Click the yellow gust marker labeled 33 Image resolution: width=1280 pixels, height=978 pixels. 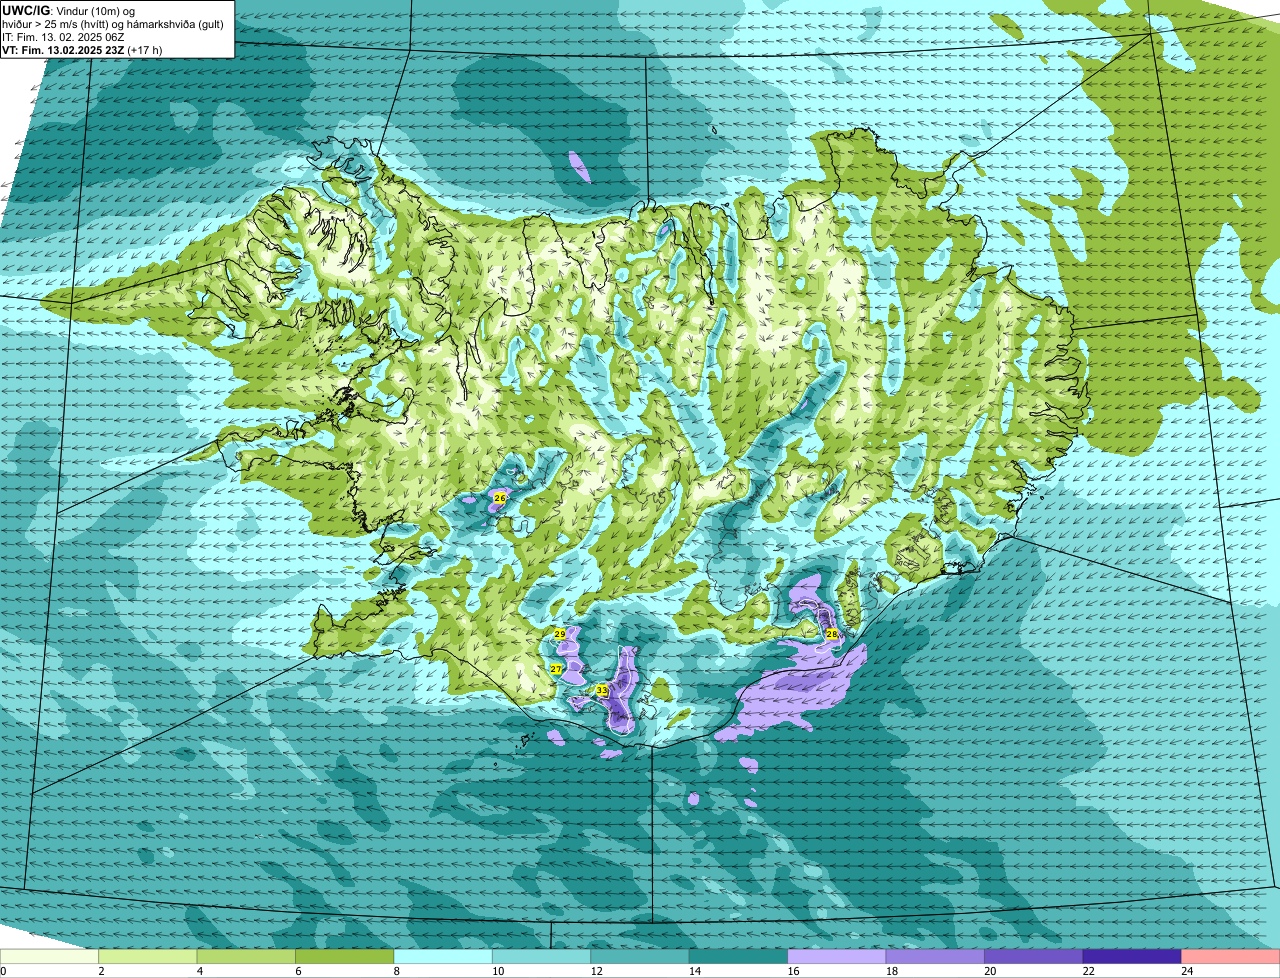point(602,690)
